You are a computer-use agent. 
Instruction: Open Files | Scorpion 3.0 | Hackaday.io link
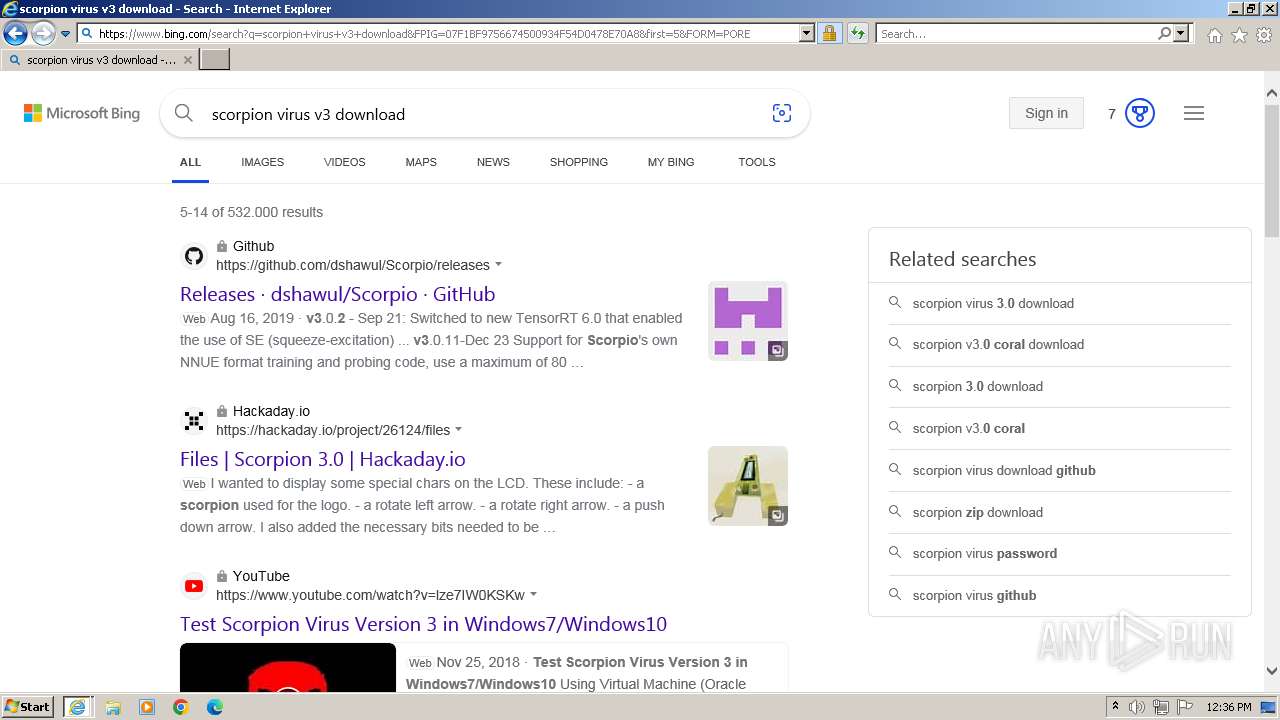[322, 459]
